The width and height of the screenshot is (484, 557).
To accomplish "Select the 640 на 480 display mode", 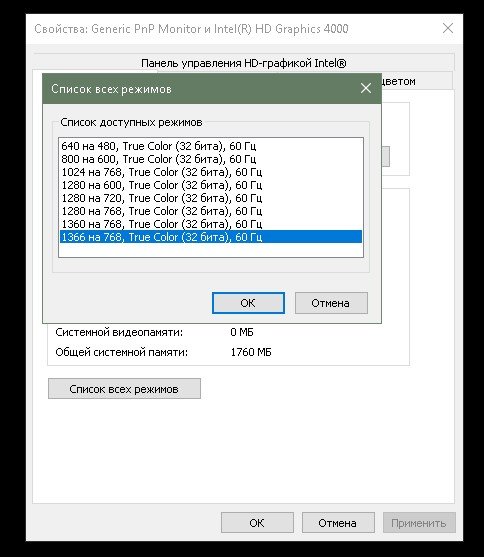I will [211, 146].
